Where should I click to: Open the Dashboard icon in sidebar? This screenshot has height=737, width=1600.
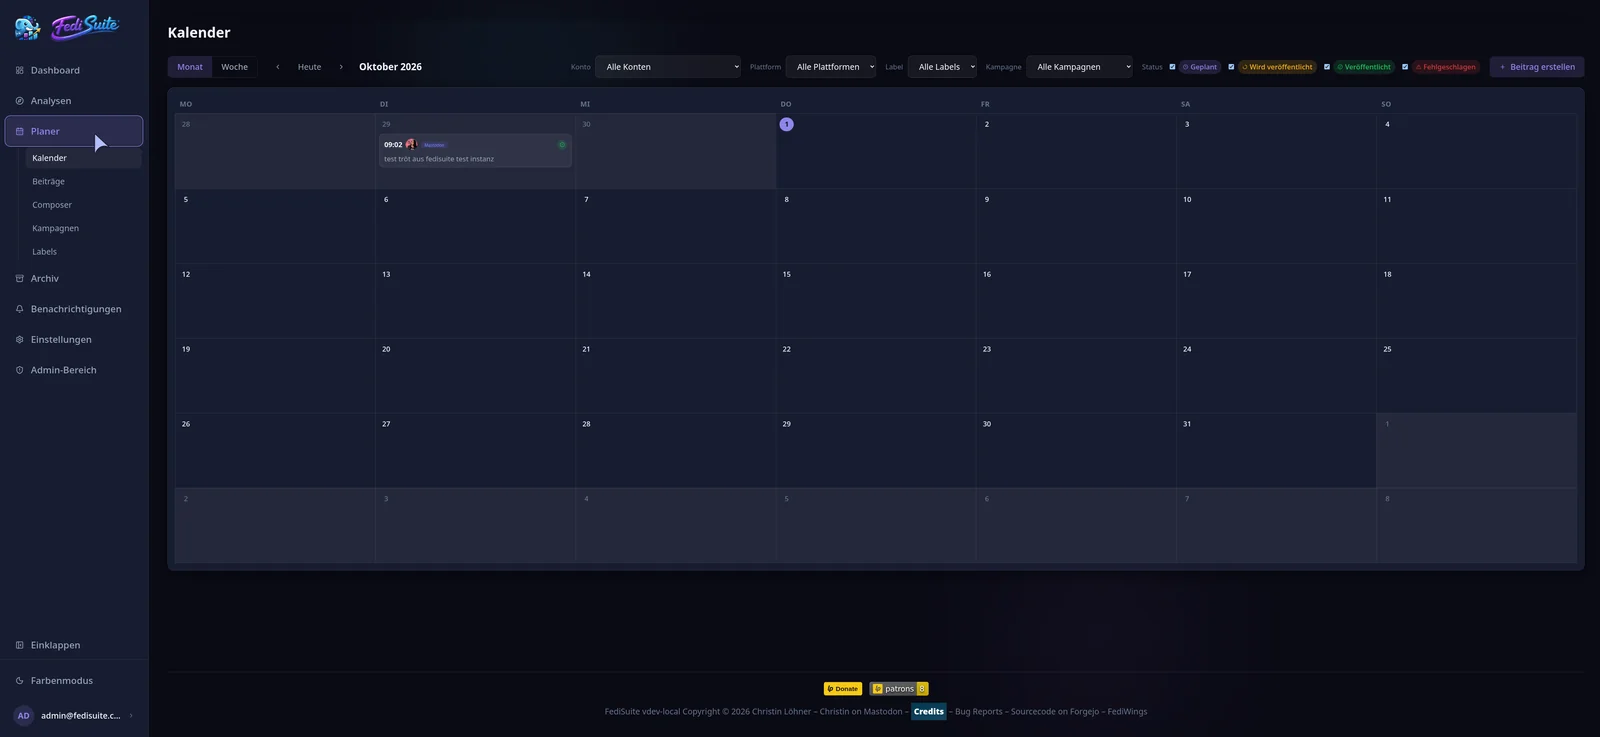pyautogui.click(x=19, y=71)
